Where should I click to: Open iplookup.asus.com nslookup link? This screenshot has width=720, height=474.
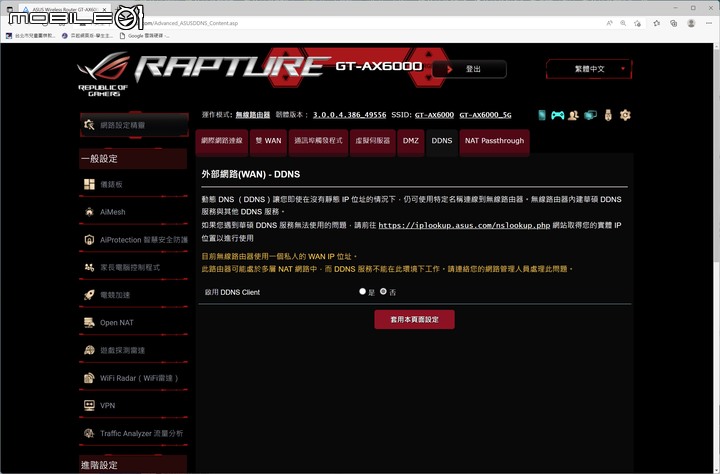(x=464, y=225)
